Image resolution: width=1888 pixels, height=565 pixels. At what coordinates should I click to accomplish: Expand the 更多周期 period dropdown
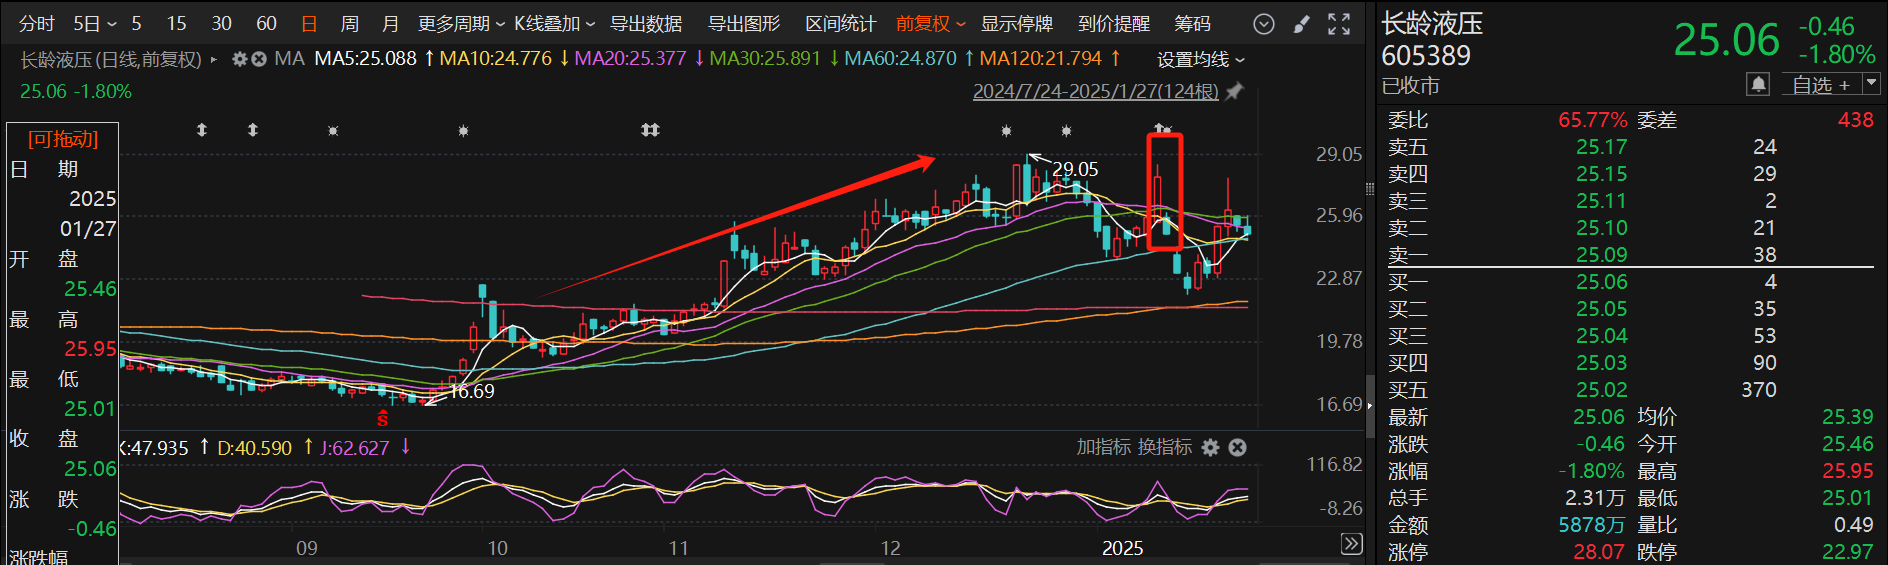click(x=460, y=24)
